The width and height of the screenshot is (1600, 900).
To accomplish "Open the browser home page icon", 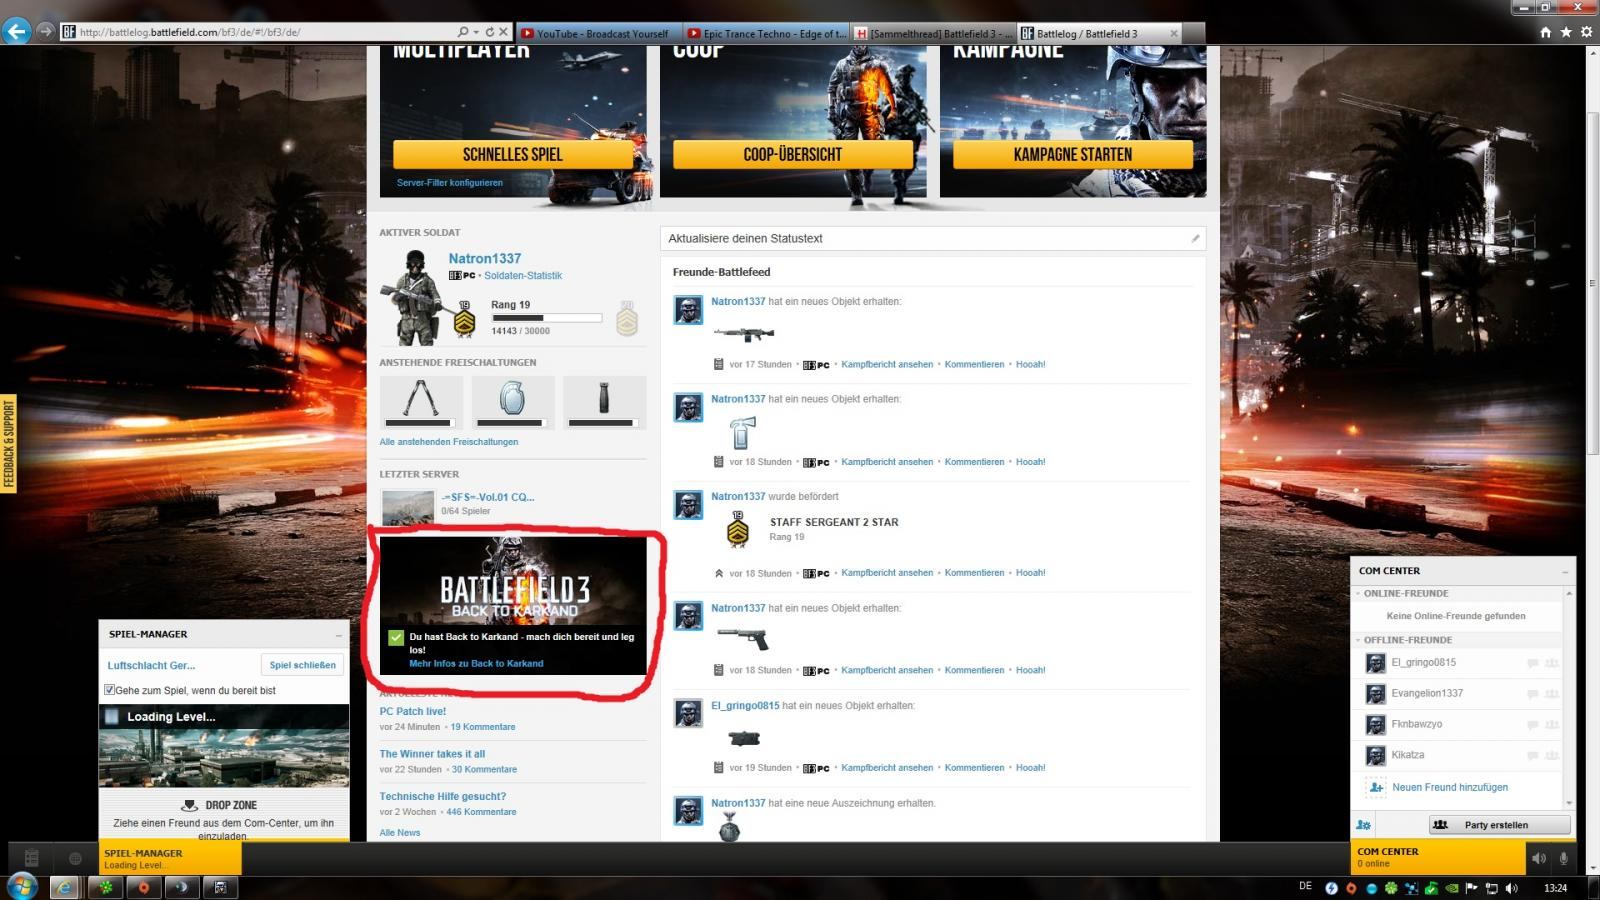I will coord(1546,32).
